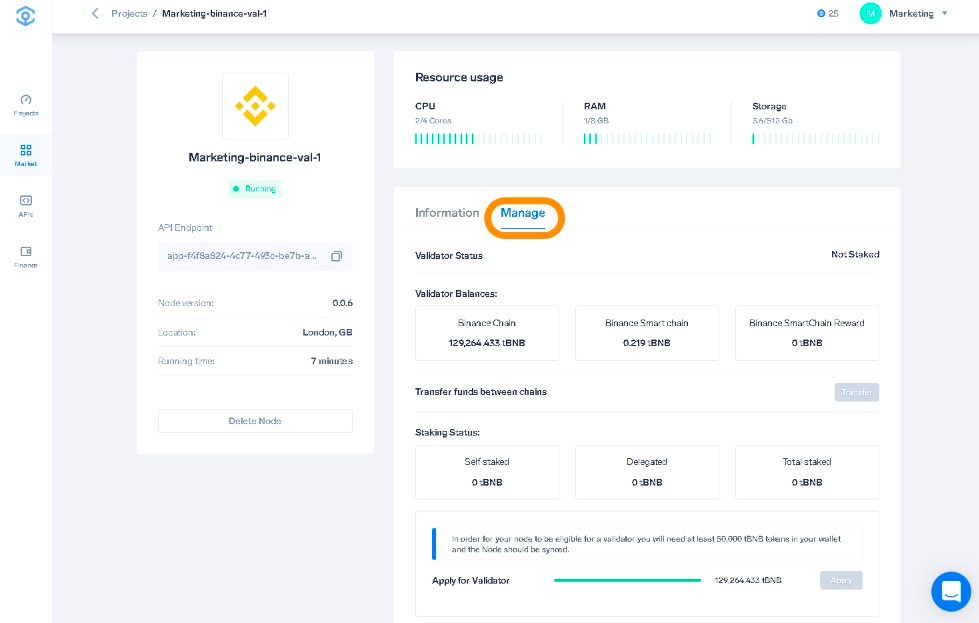The width and height of the screenshot is (979, 623).
Task: Click the RAM usage bar
Action: tap(647, 139)
